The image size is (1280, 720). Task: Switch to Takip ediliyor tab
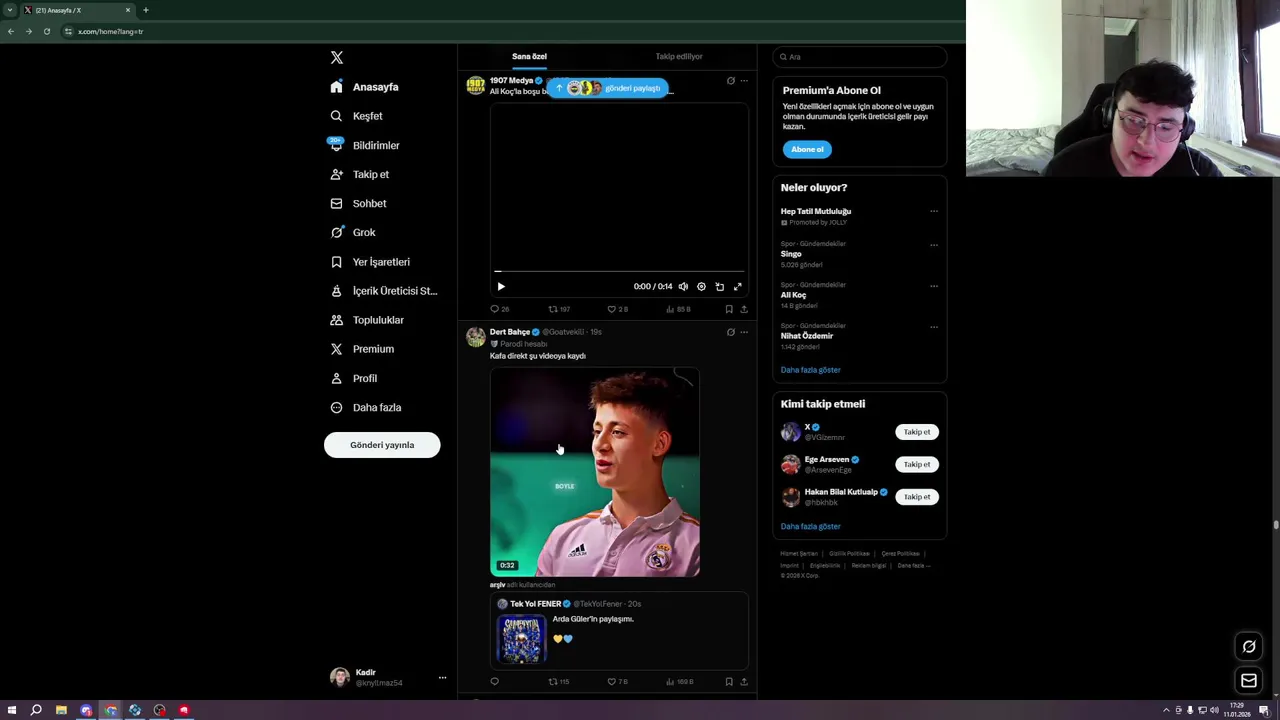[x=679, y=56]
